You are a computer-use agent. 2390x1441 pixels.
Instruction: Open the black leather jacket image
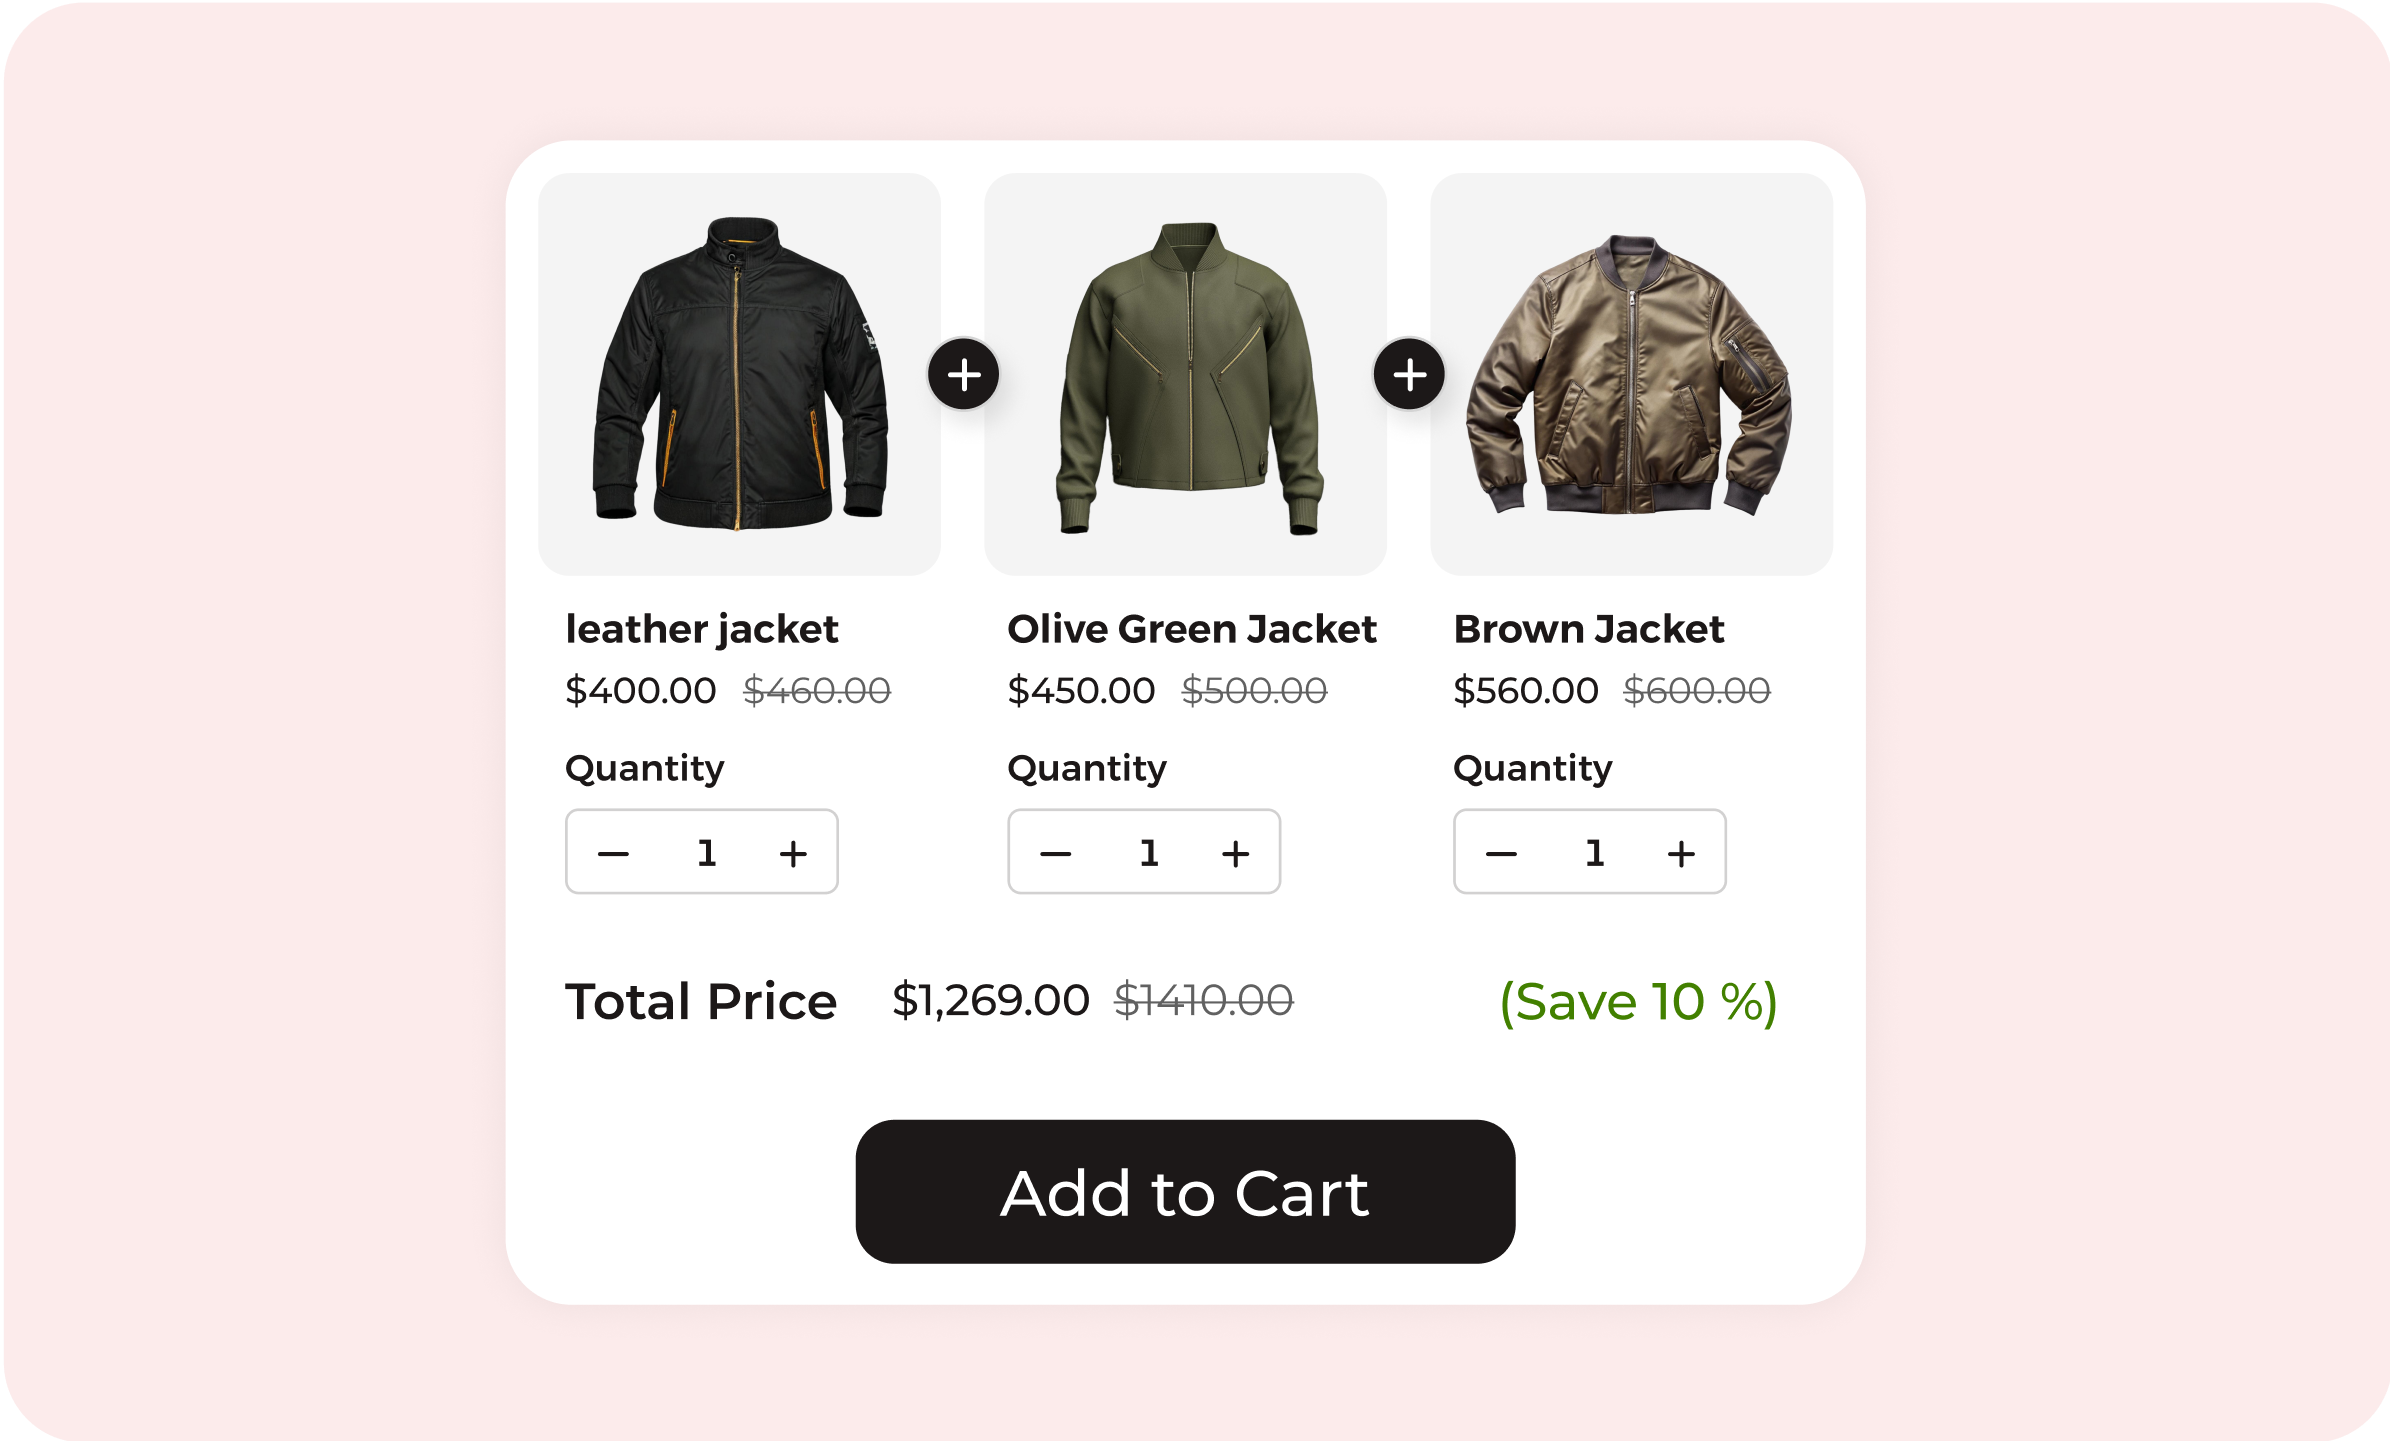(x=739, y=374)
